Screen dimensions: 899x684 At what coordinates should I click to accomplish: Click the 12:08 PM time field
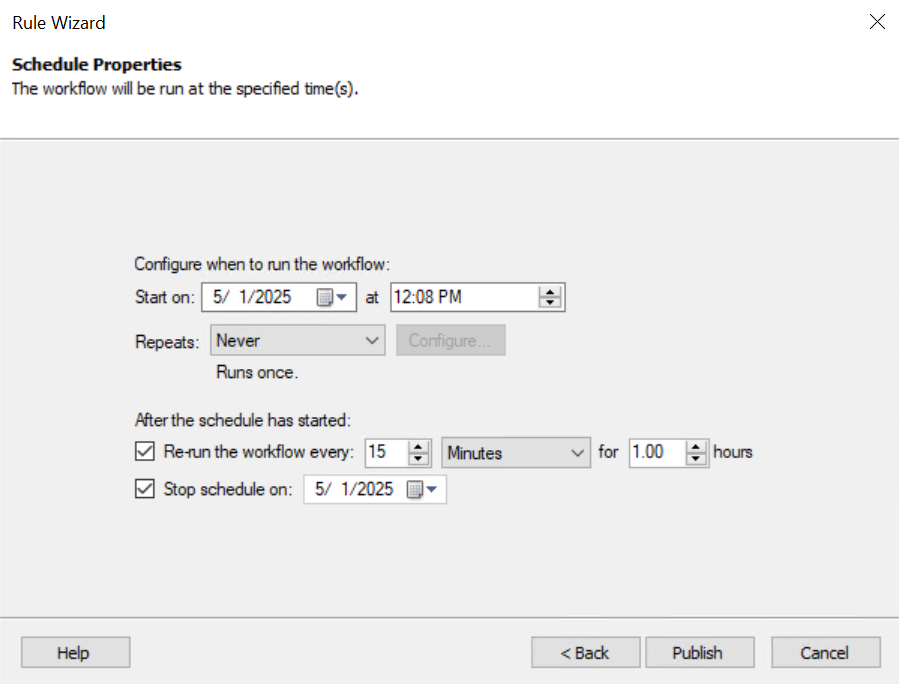coord(460,297)
